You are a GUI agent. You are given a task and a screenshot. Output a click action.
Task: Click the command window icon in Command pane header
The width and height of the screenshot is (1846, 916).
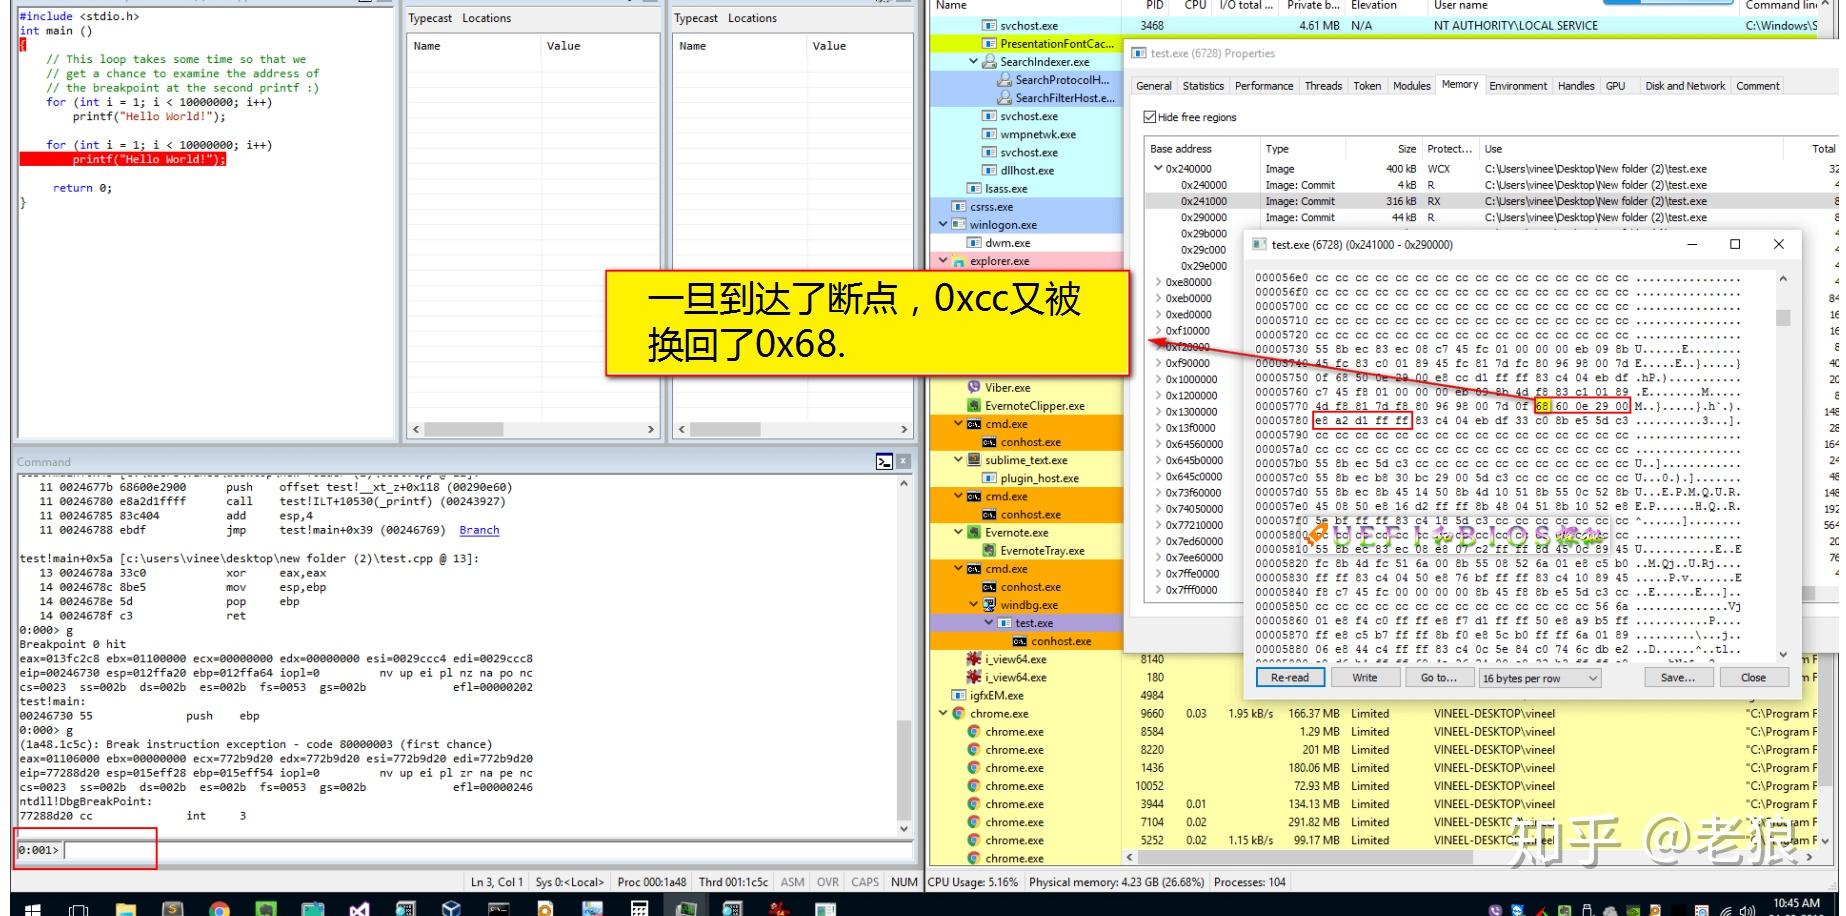click(884, 461)
